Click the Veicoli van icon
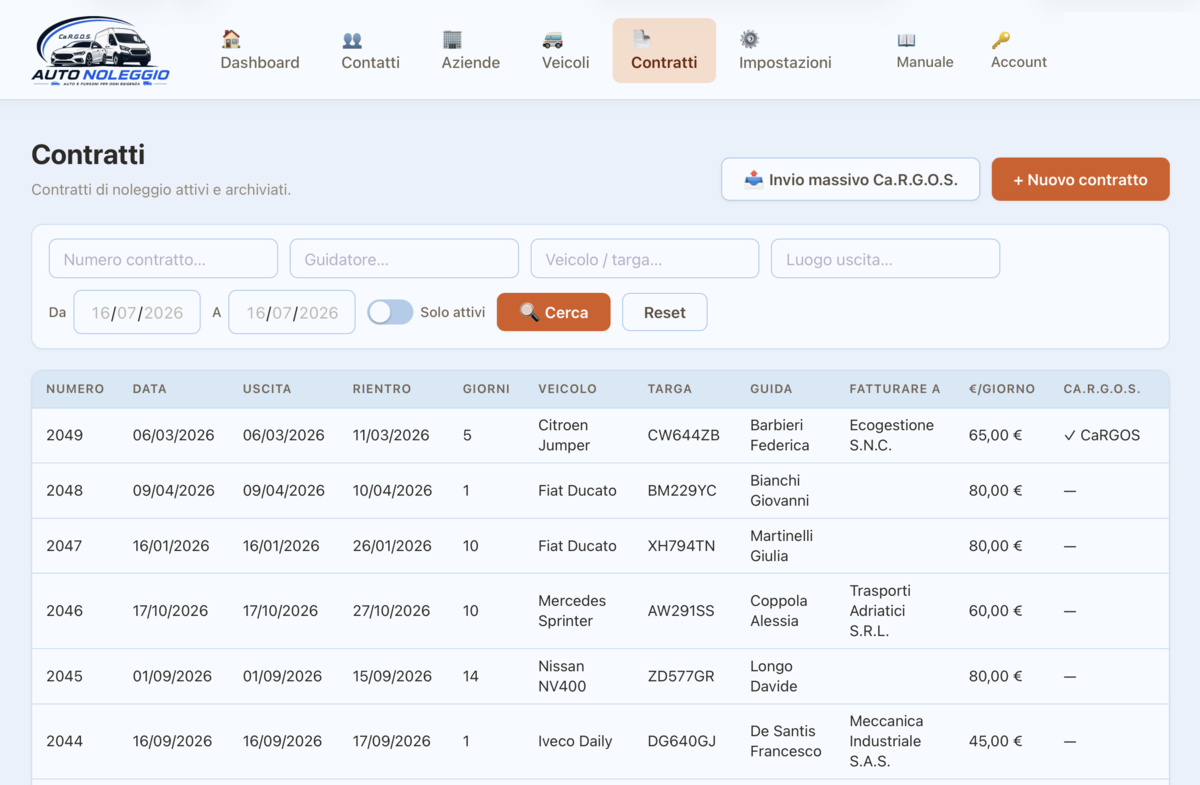Viewport: 1200px width, 785px height. tap(552, 40)
